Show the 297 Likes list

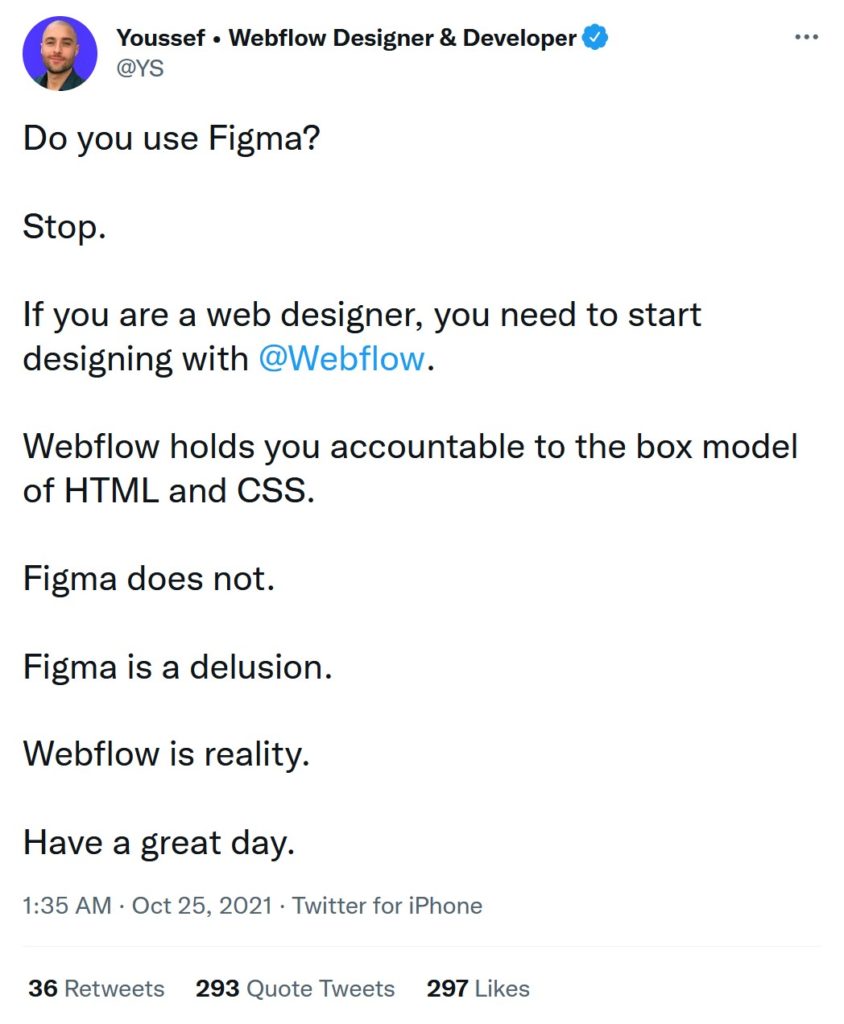[x=478, y=988]
